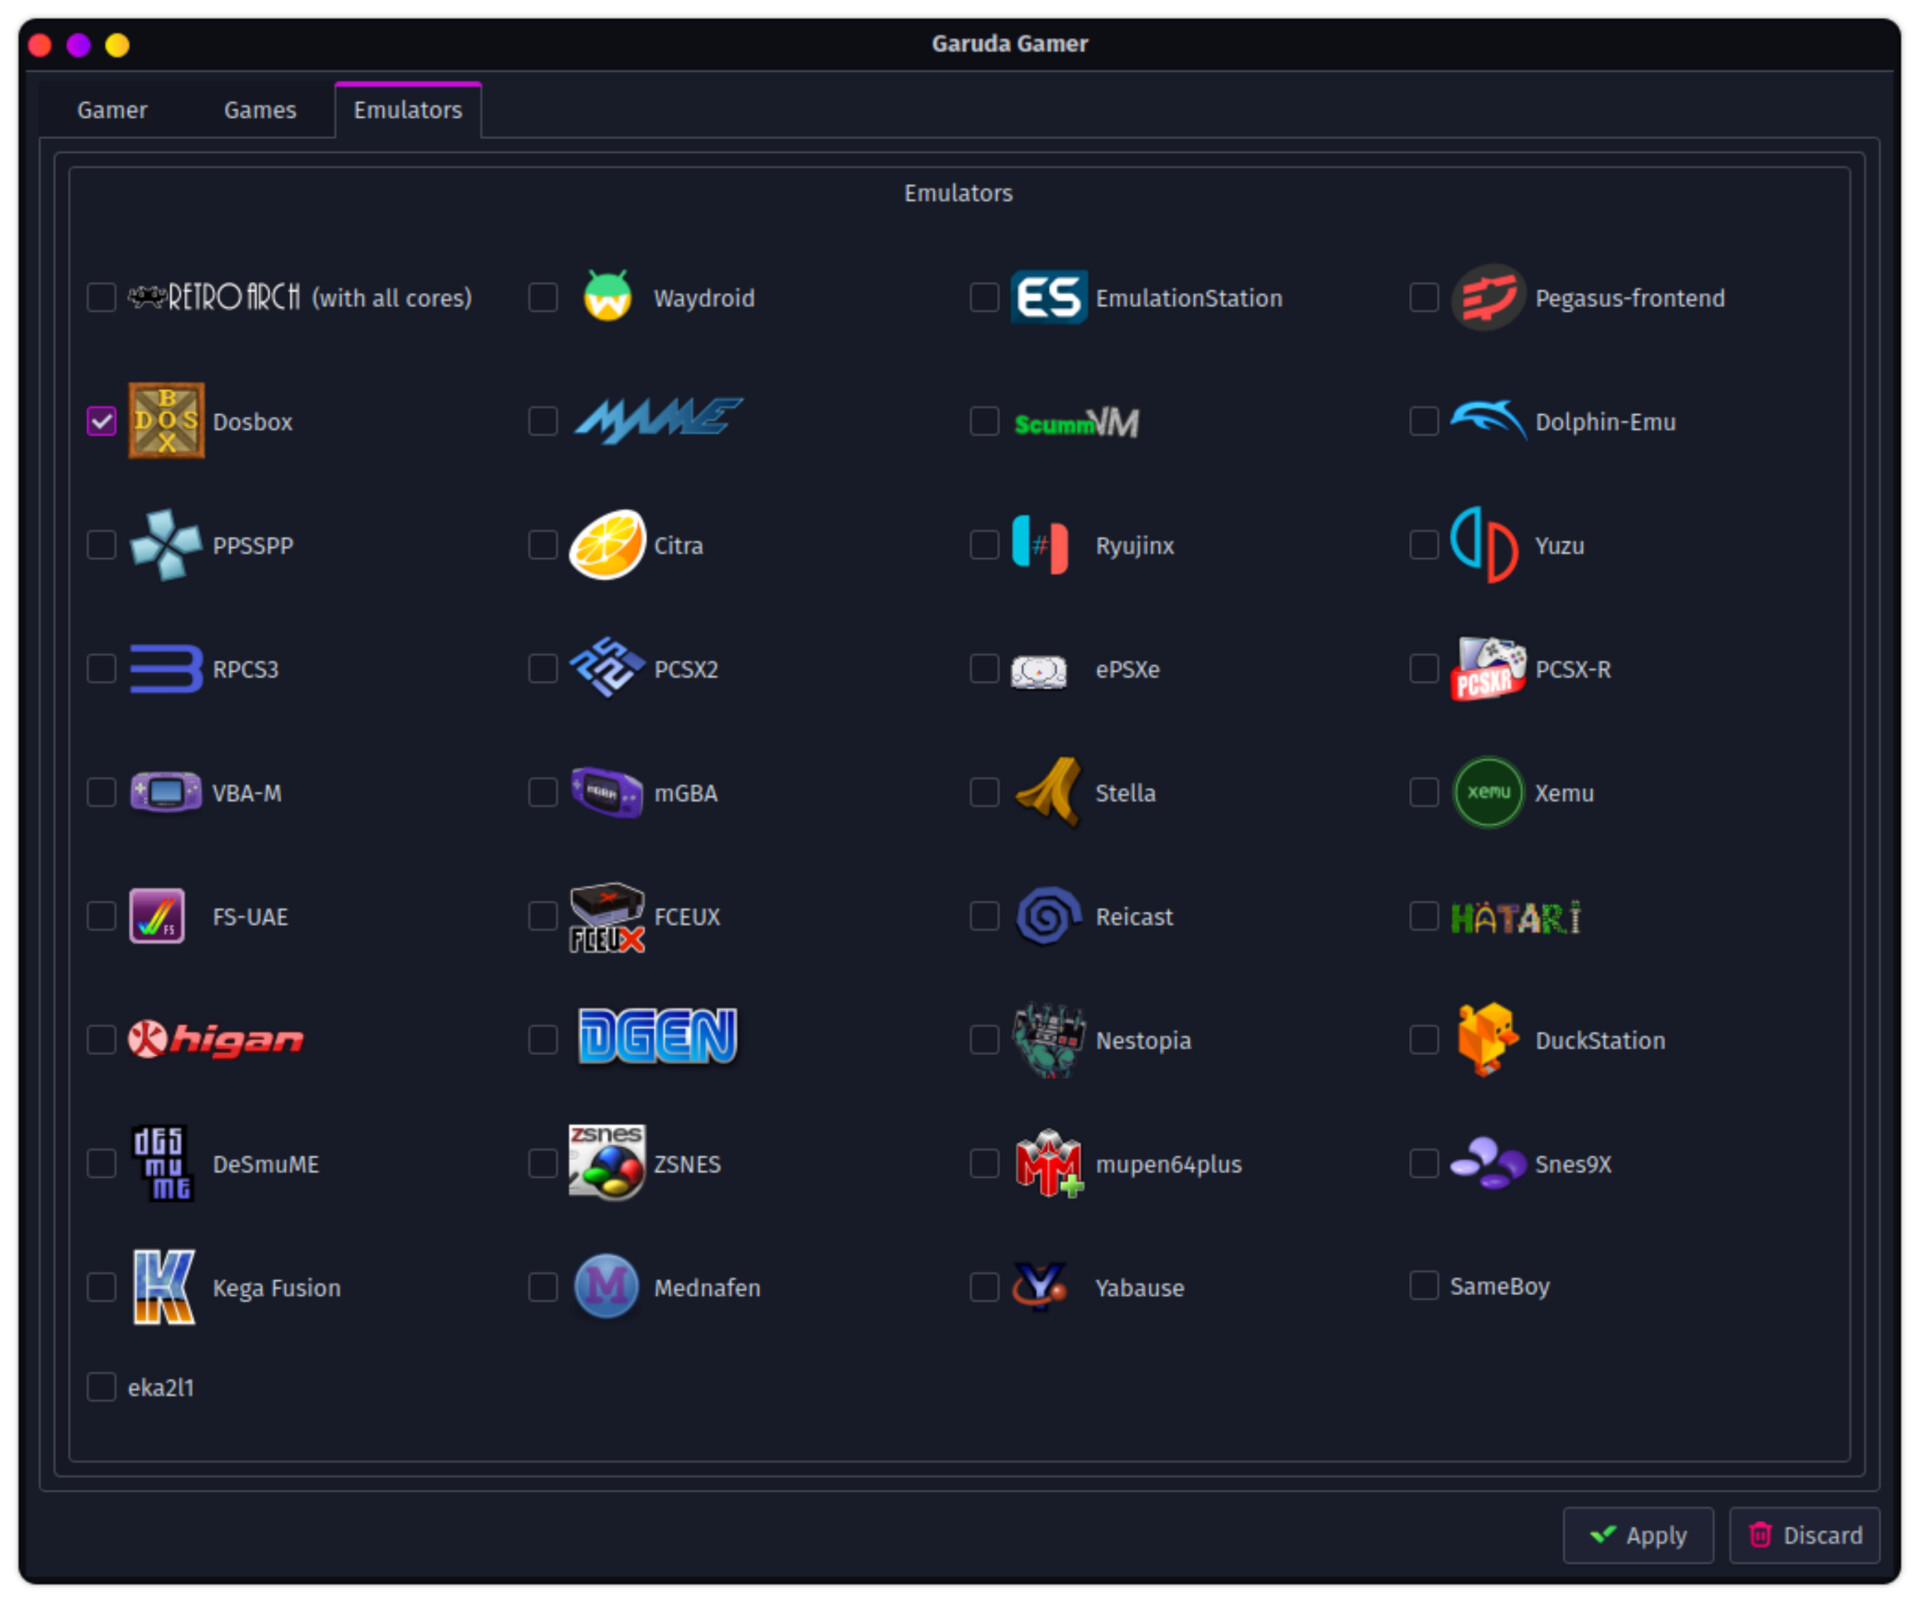The width and height of the screenshot is (1920, 1603).
Task: Click the Dolphin-Emu dolphin icon
Action: (x=1488, y=419)
